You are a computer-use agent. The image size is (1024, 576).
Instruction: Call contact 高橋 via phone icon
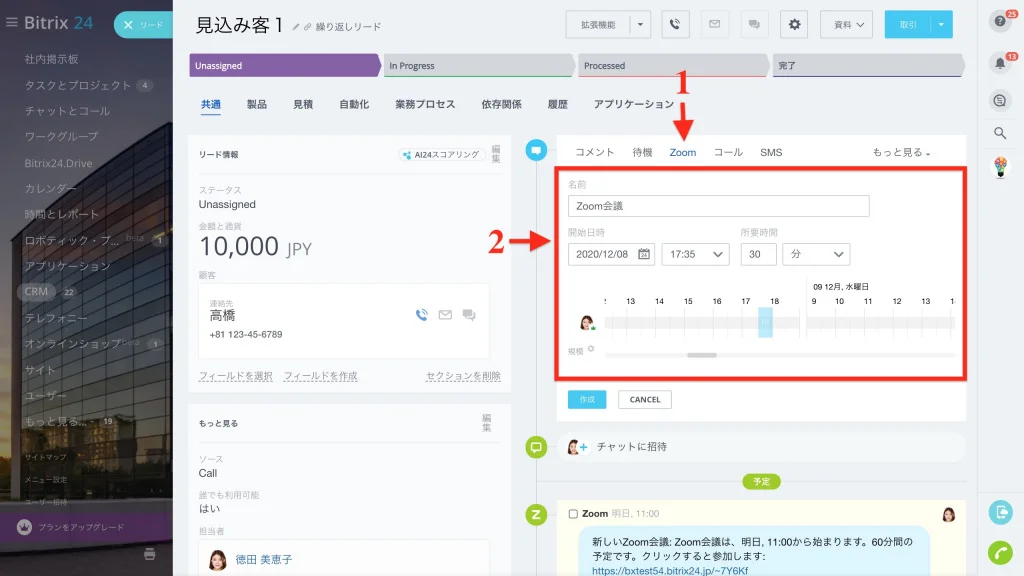coord(422,315)
